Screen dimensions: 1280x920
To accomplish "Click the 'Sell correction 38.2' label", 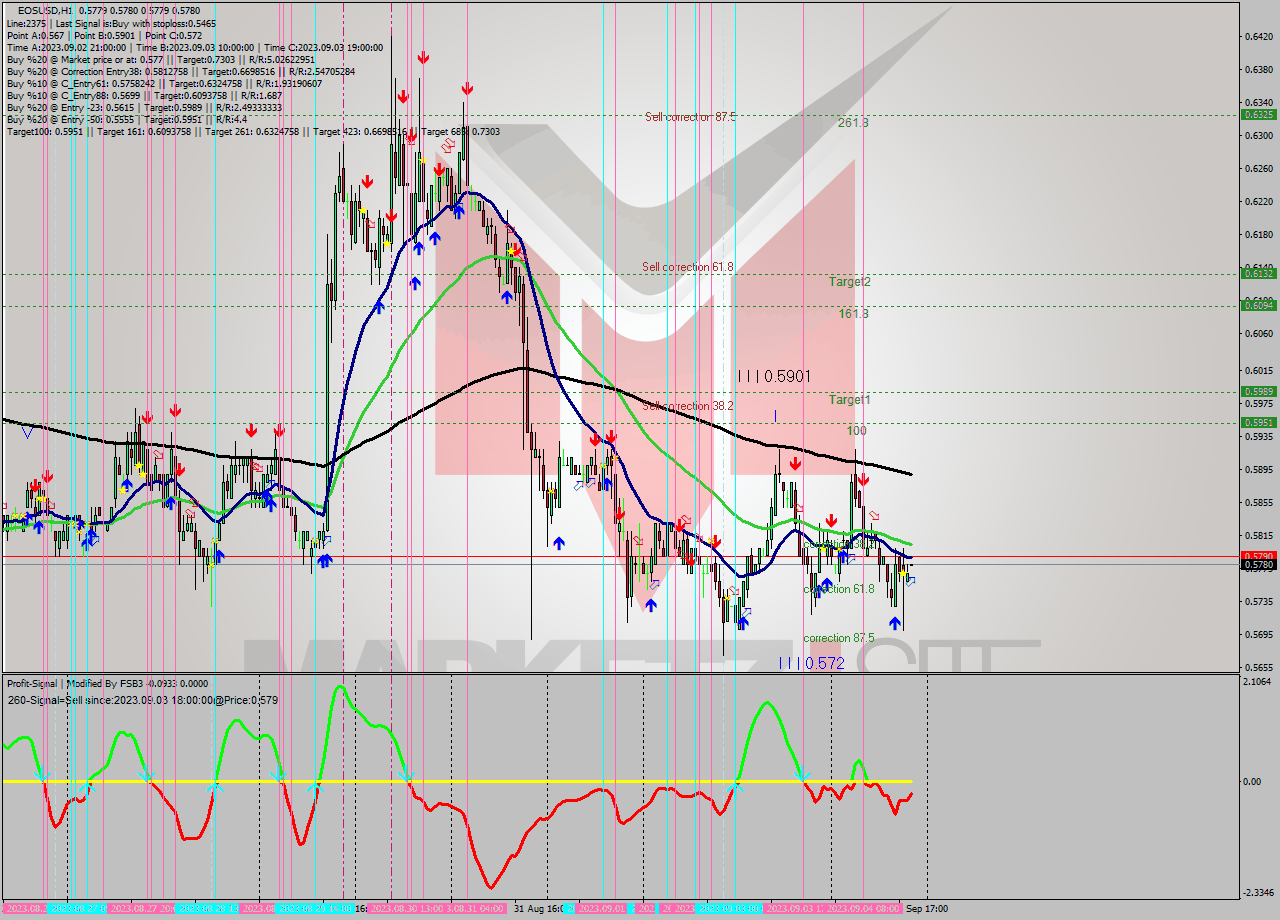I will coord(689,406).
